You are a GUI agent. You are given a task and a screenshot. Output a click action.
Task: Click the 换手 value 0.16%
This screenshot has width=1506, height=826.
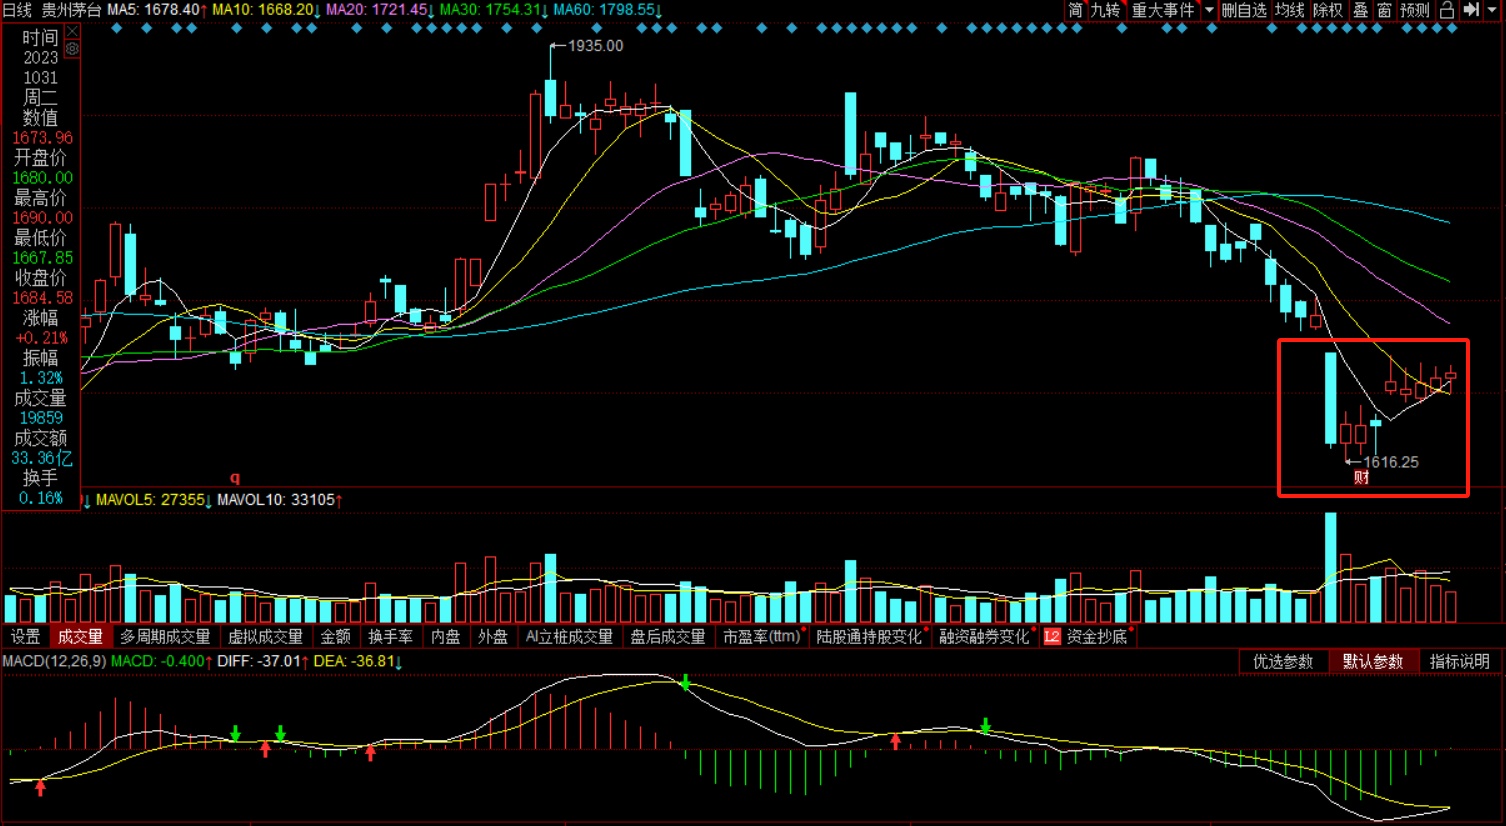coord(41,498)
